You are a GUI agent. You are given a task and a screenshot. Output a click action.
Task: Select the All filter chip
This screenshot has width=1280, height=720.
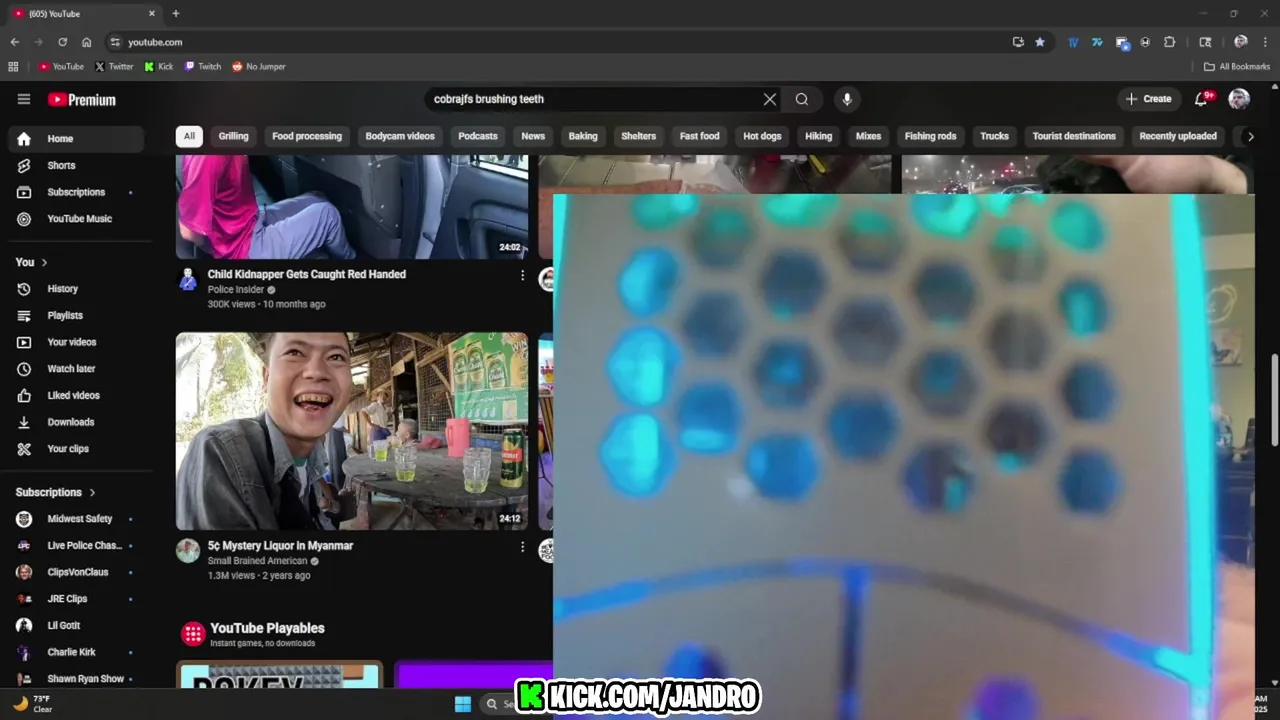(x=189, y=136)
